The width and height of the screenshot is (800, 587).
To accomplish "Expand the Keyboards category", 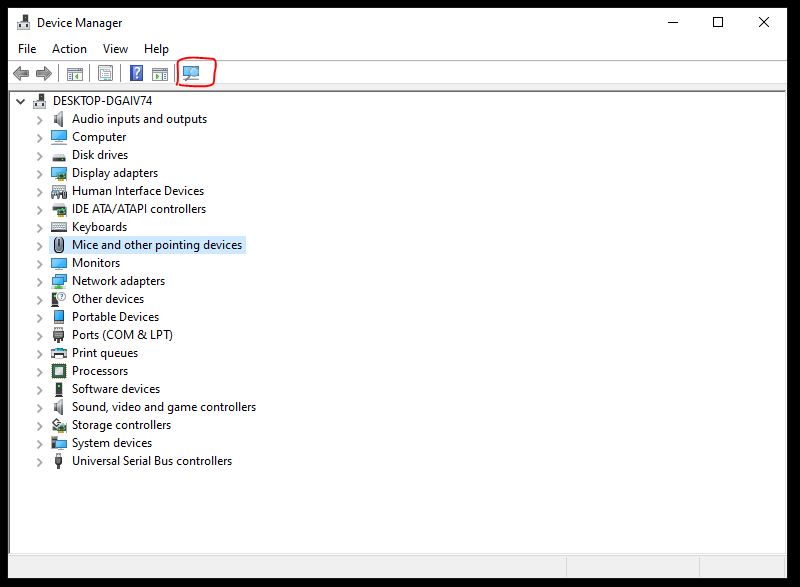I will [x=39, y=228].
